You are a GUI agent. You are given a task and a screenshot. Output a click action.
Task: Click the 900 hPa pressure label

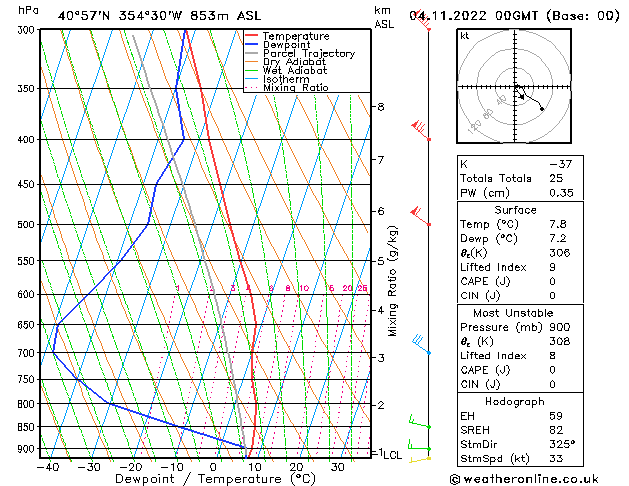28,449
